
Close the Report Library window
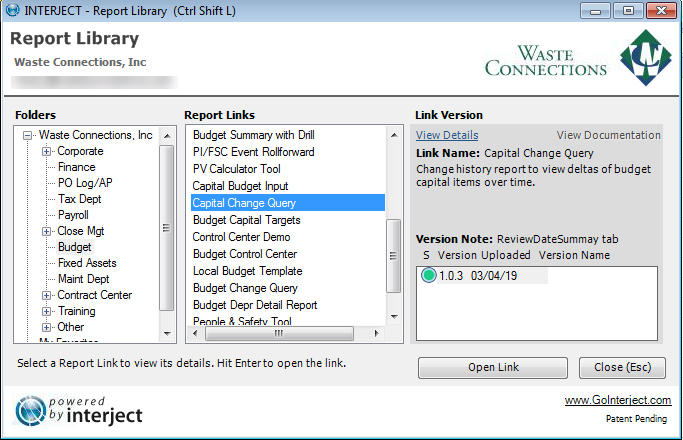(x=661, y=10)
